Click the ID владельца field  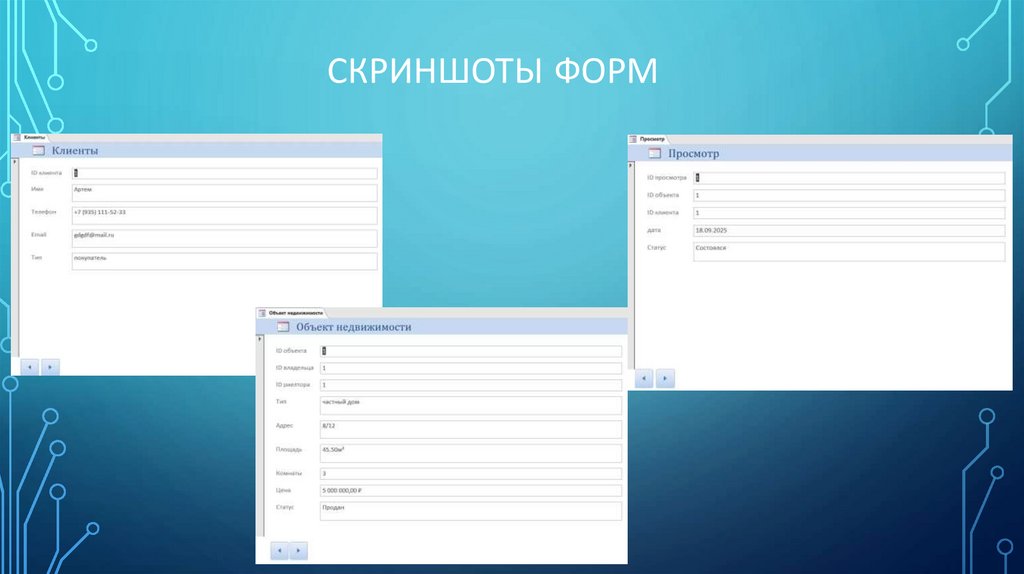pos(471,368)
